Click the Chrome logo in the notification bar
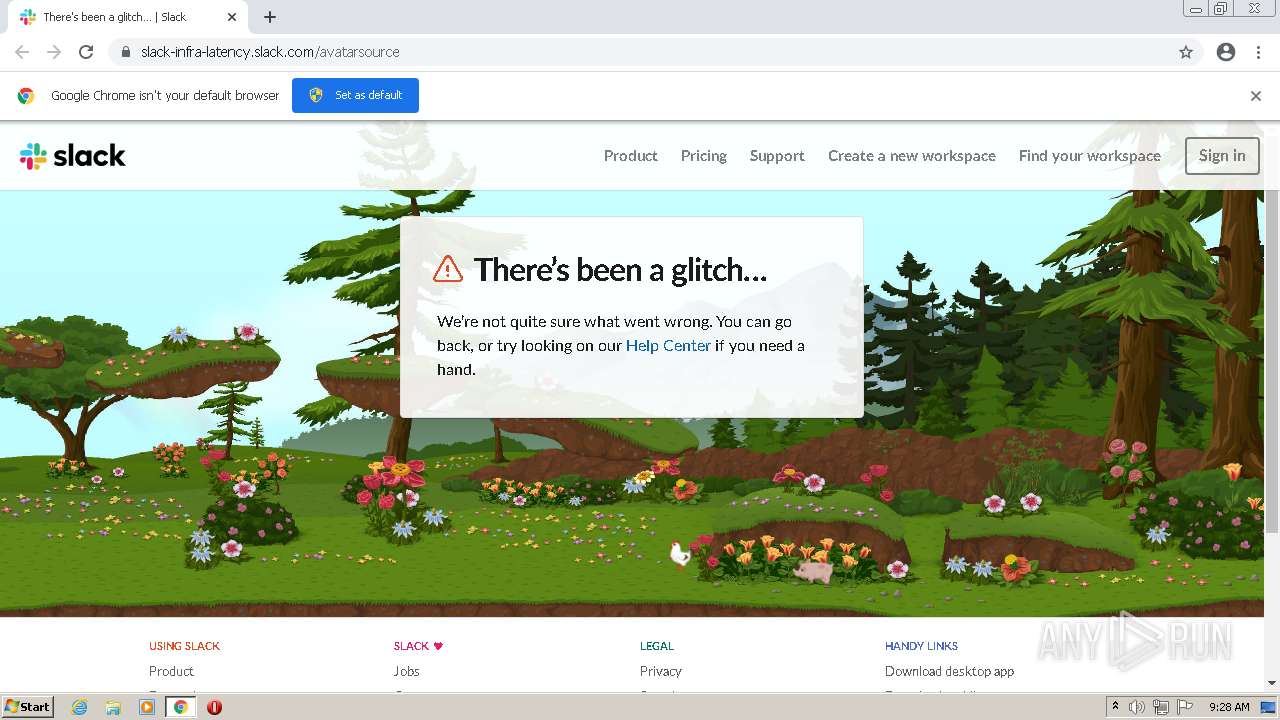 coord(26,96)
